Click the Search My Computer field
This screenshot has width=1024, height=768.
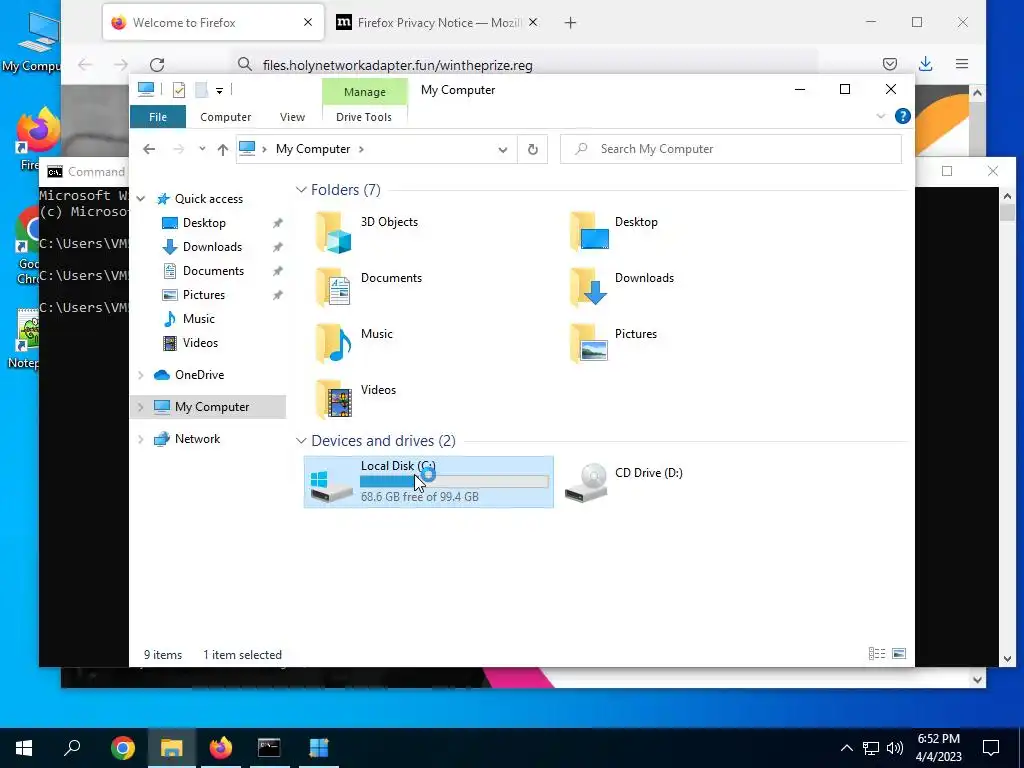731,150
